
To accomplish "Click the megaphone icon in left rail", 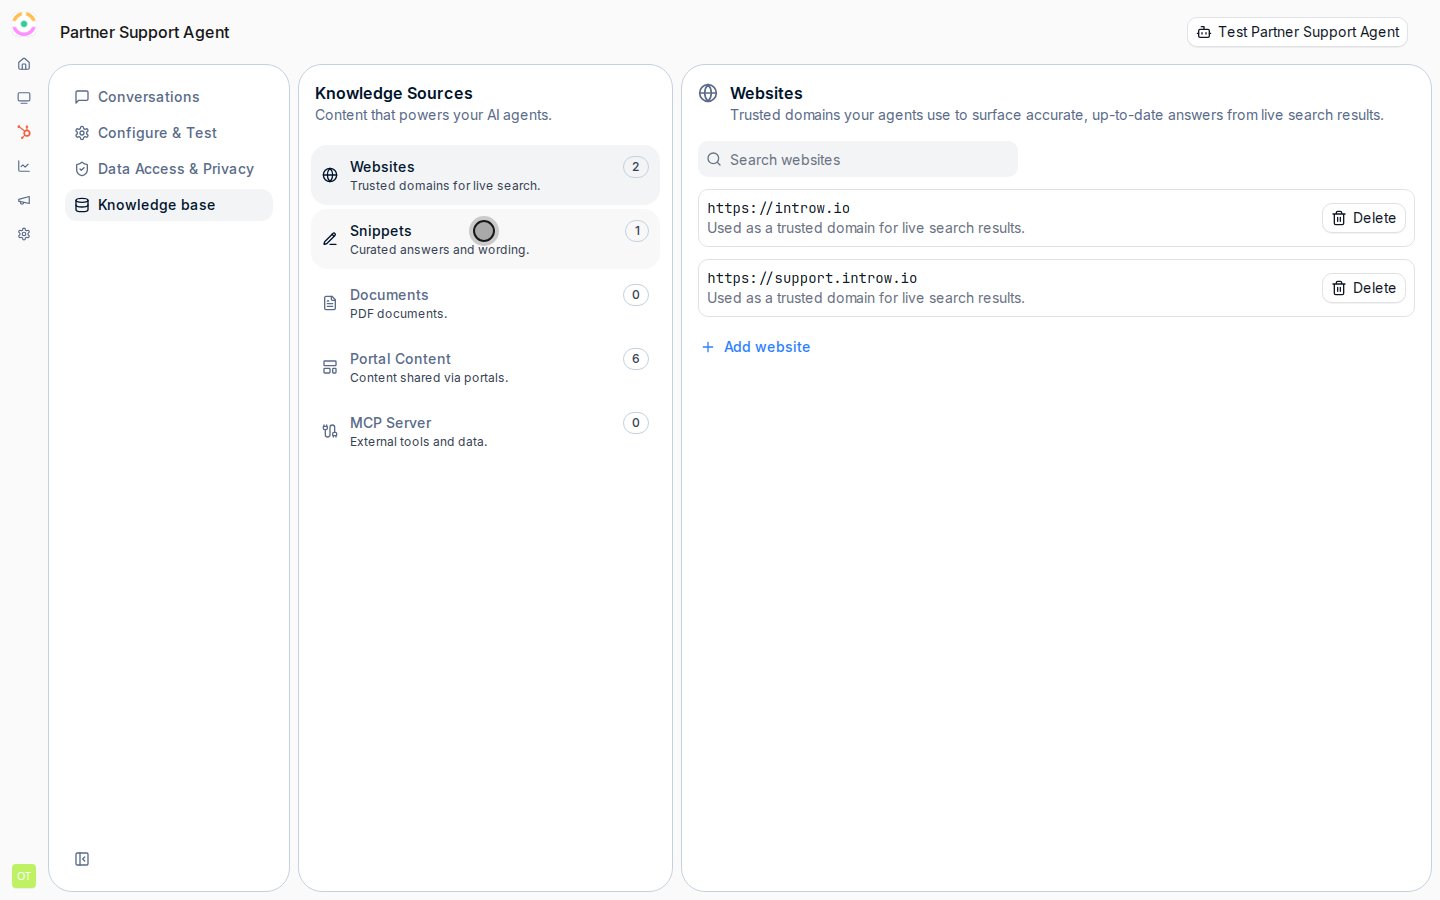I will (24, 200).
